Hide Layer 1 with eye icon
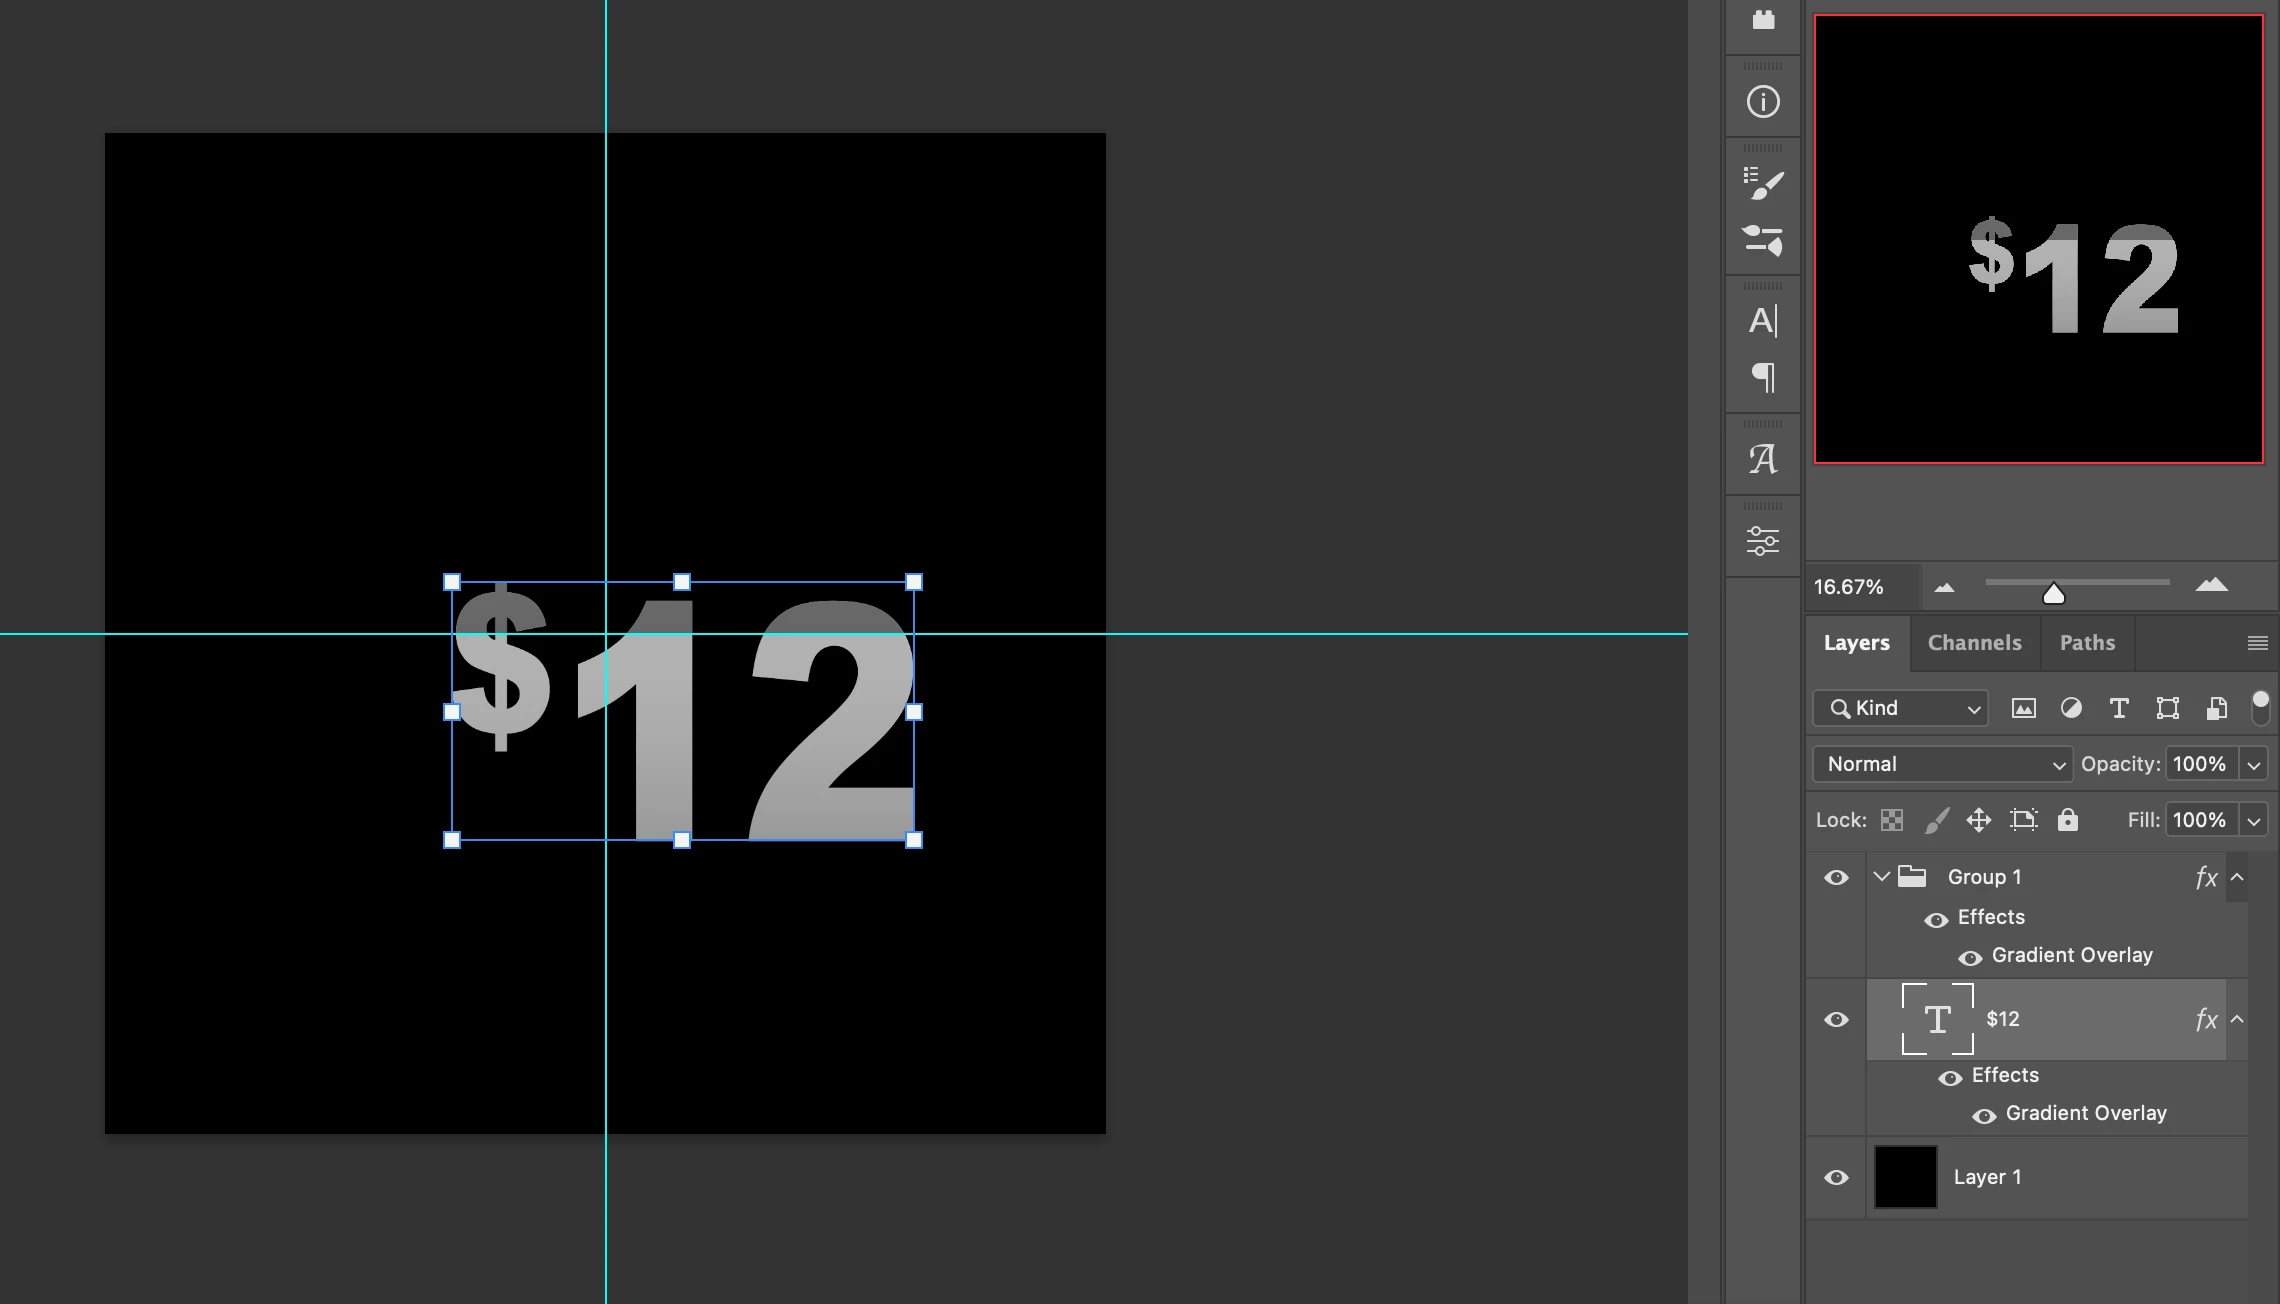 click(x=1836, y=1178)
